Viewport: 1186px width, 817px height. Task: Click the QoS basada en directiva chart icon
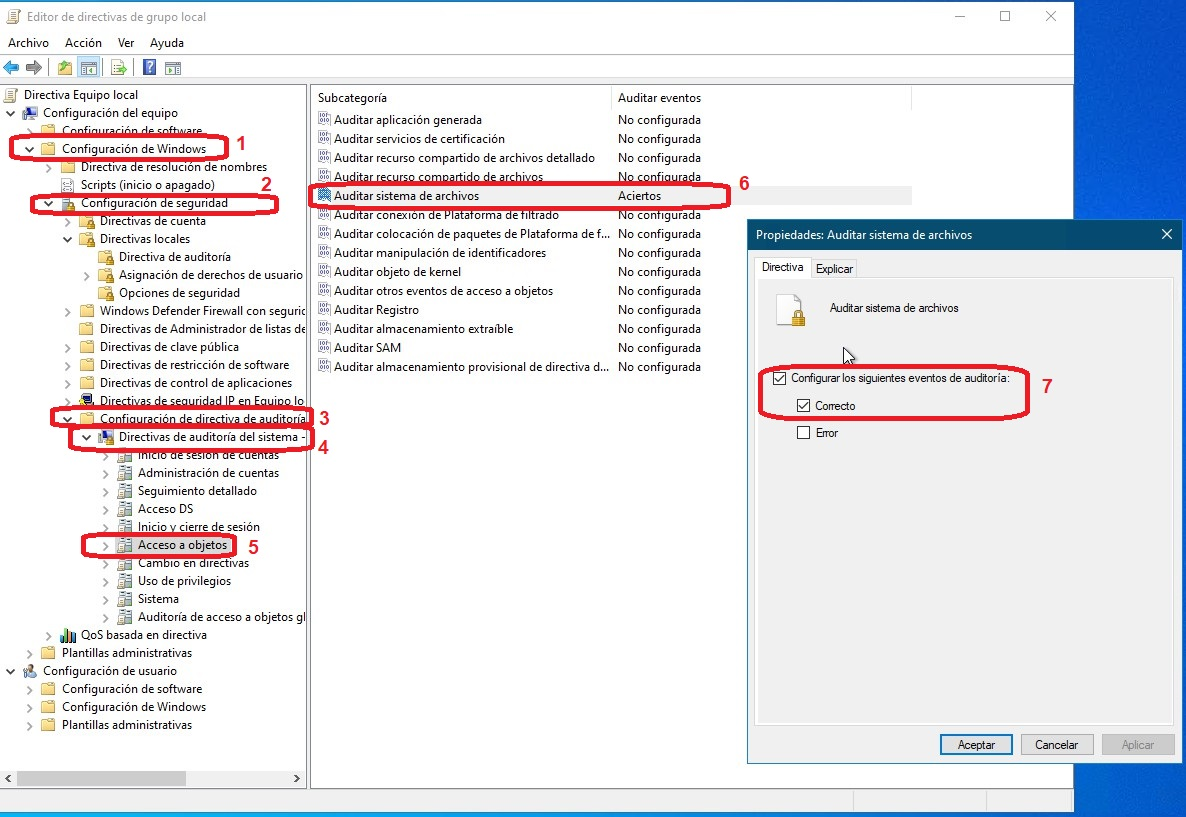click(68, 635)
